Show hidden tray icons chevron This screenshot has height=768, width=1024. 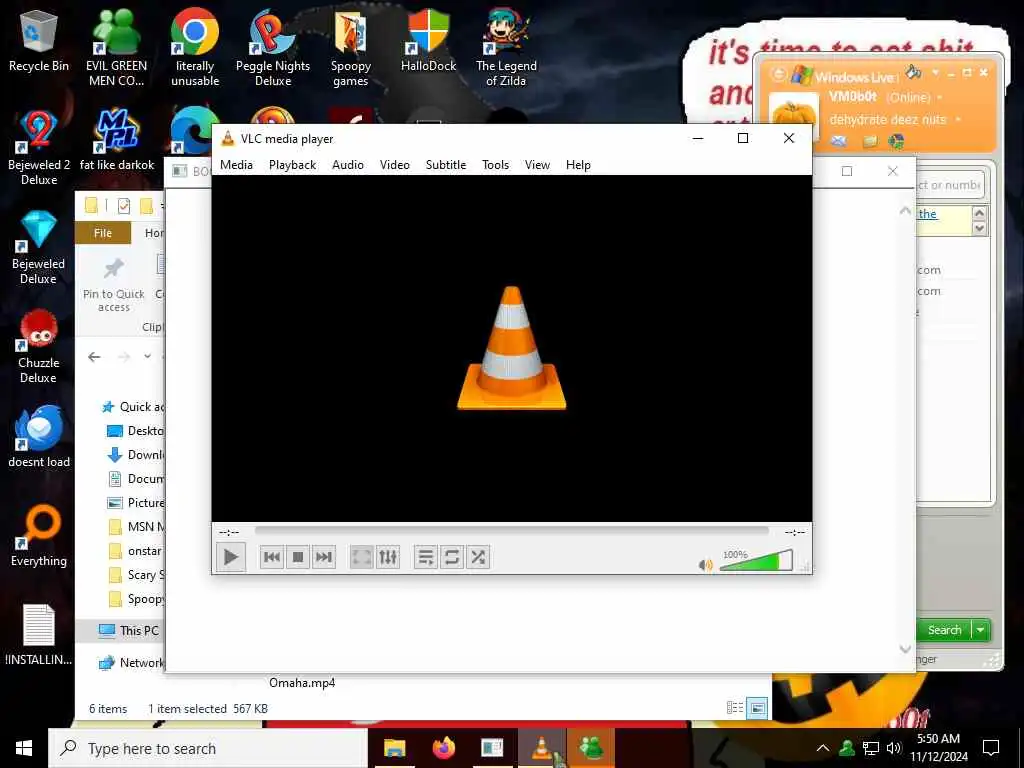(x=823, y=748)
